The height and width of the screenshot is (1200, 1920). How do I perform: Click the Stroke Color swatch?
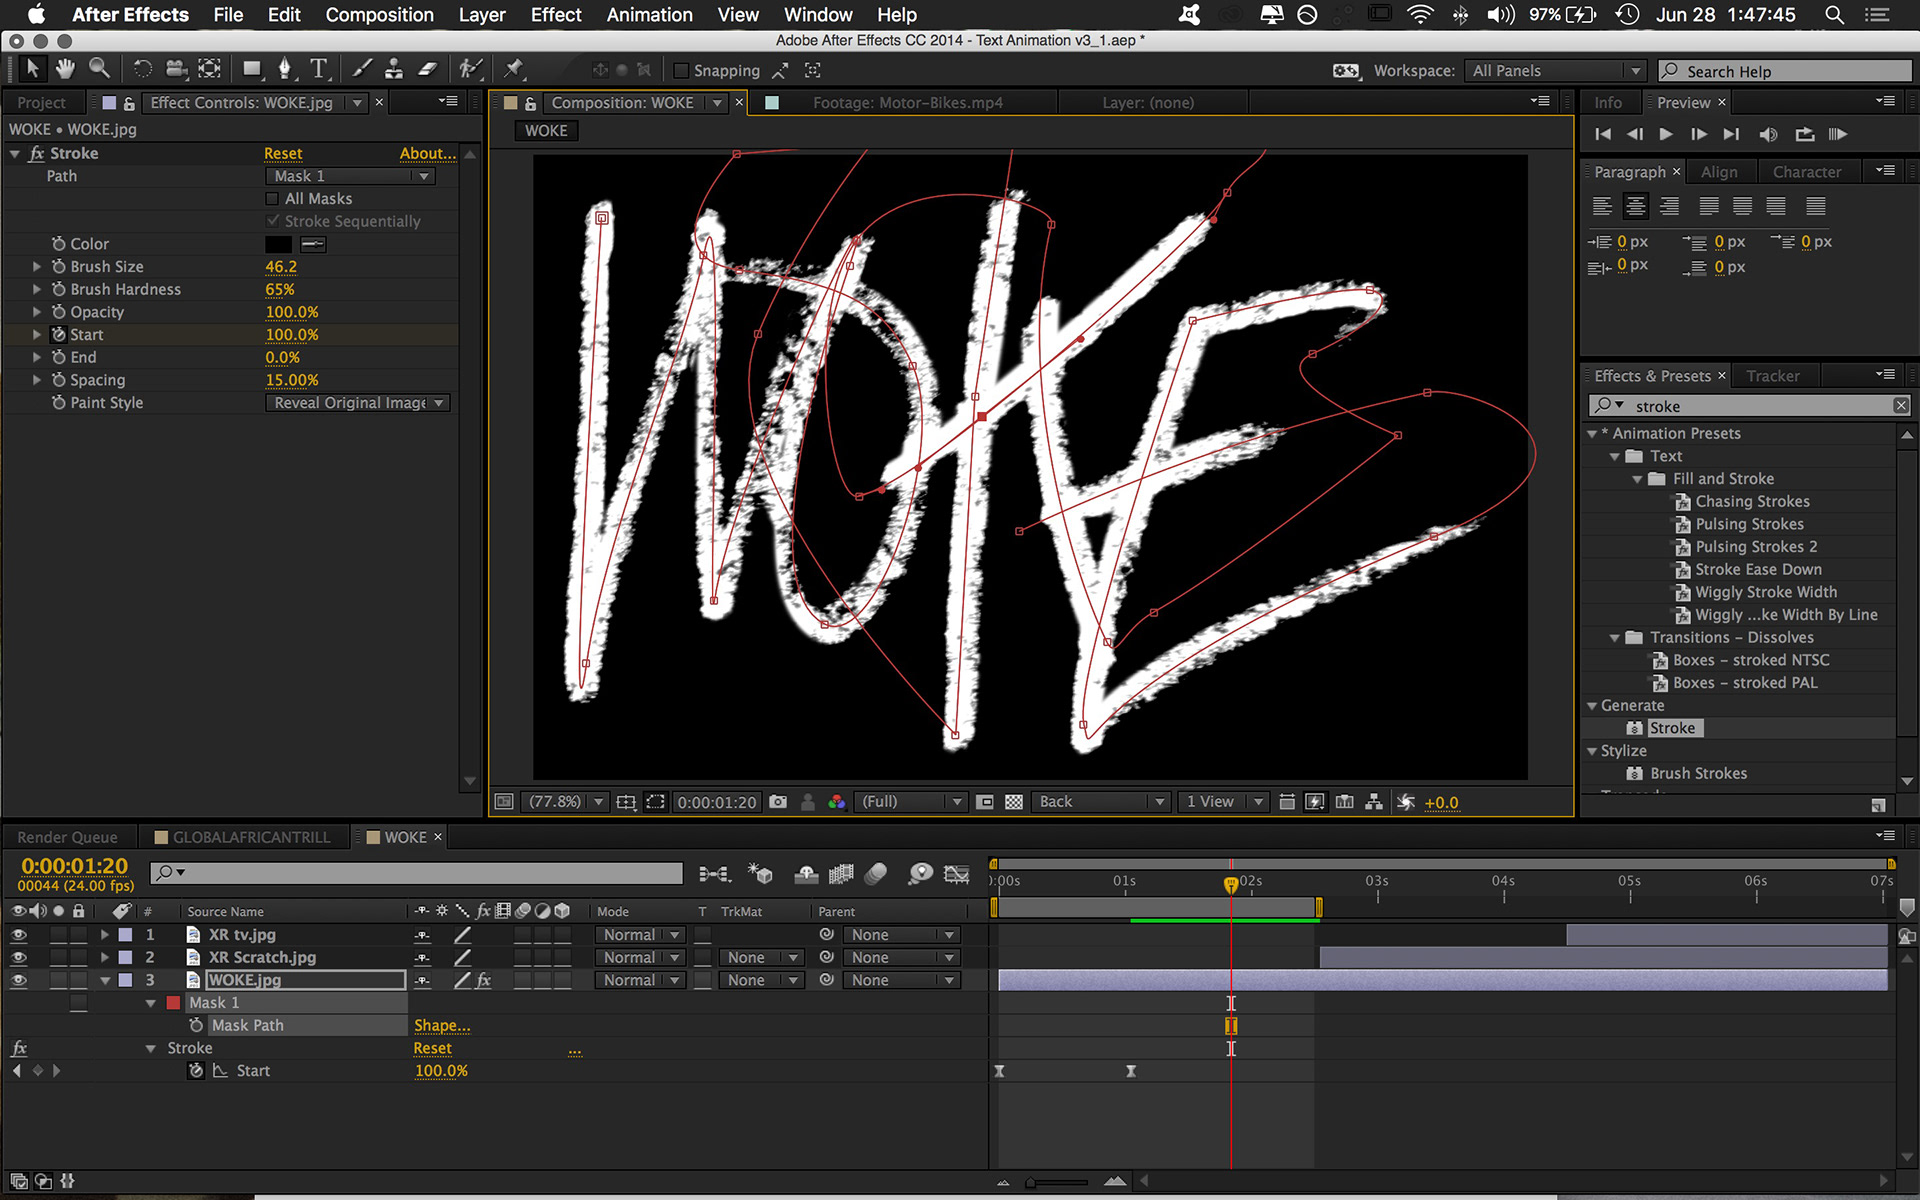278,244
